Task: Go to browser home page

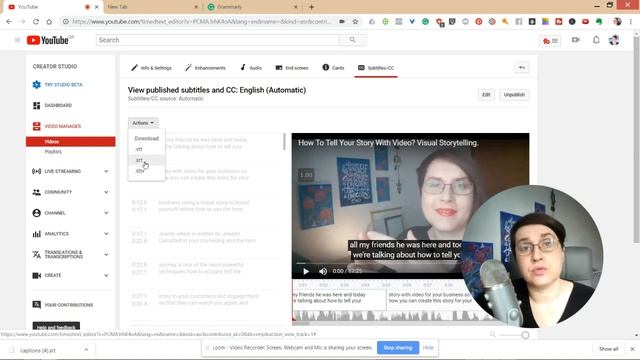Action: (x=49, y=22)
